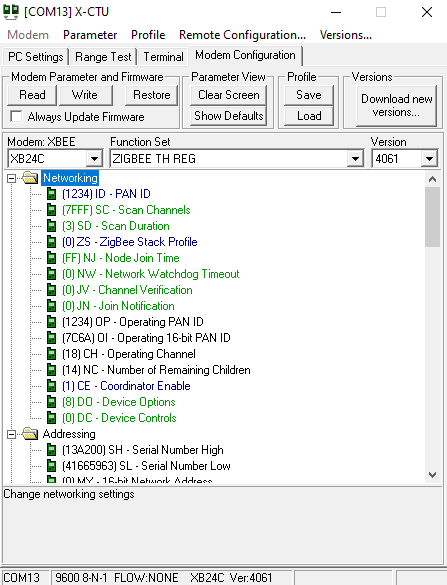Click the X-CTU app icon in title bar
This screenshot has height=585, width=447.
click(x=11, y=12)
